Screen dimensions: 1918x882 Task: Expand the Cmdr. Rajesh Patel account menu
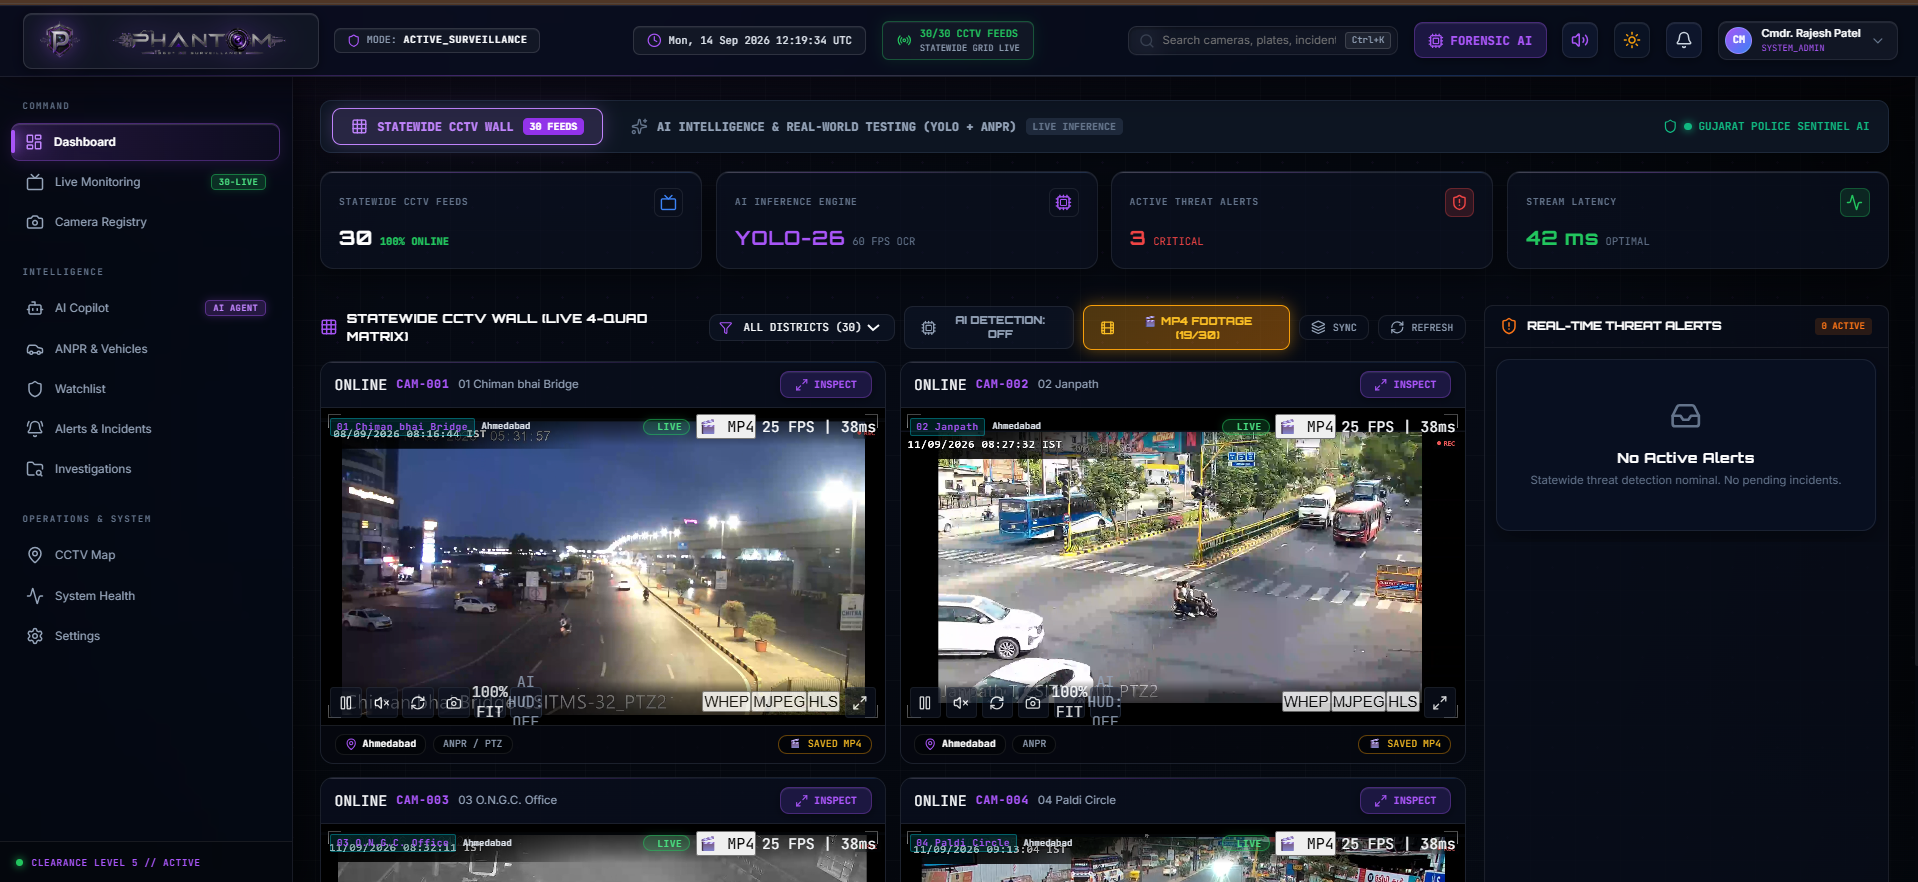point(1807,40)
